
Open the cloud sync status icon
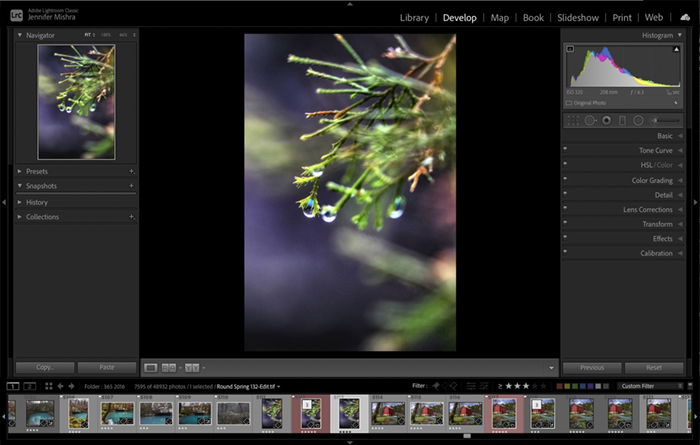pyautogui.click(x=685, y=17)
